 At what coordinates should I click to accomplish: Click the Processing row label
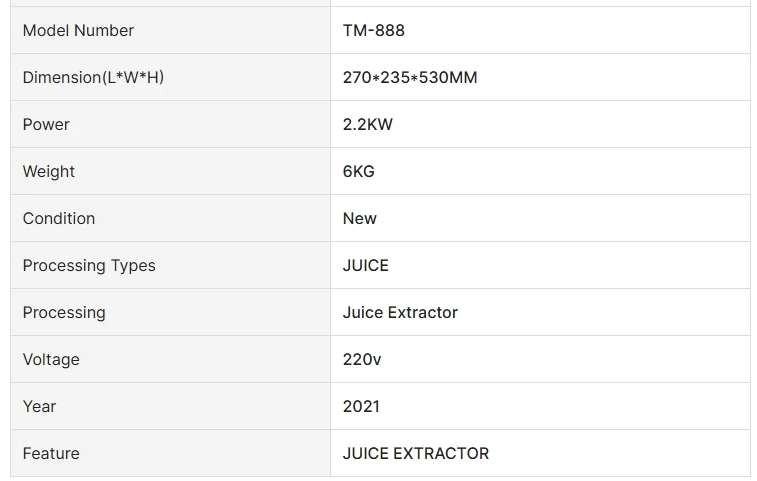pyautogui.click(x=64, y=312)
